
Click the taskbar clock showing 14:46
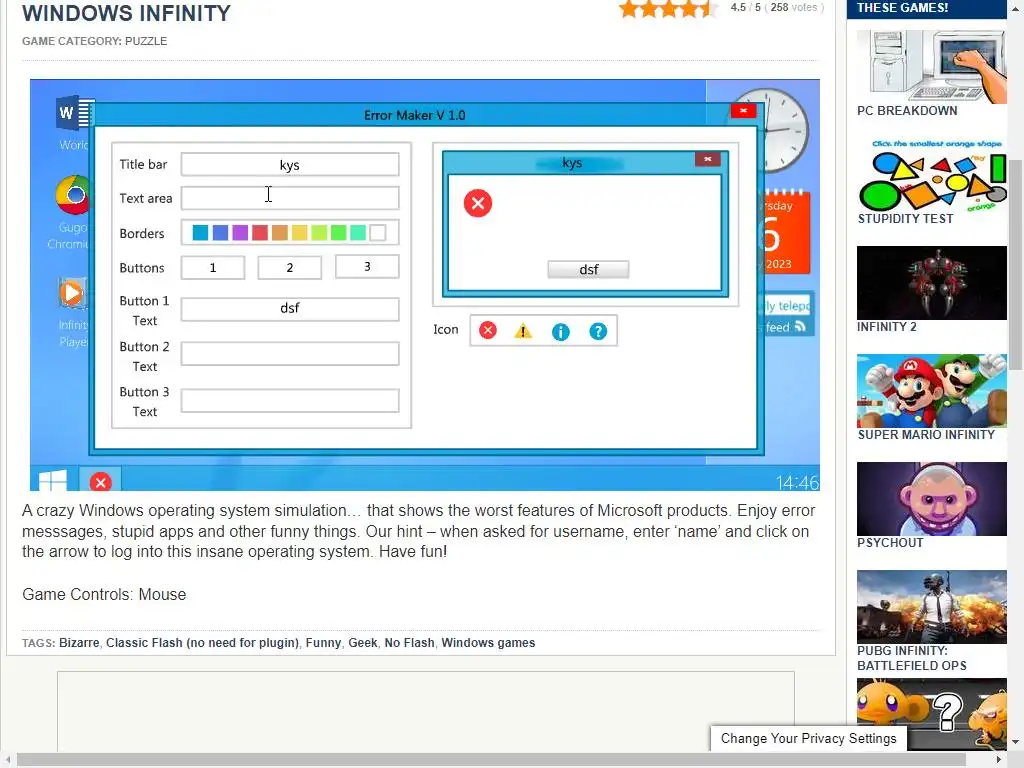tap(797, 483)
